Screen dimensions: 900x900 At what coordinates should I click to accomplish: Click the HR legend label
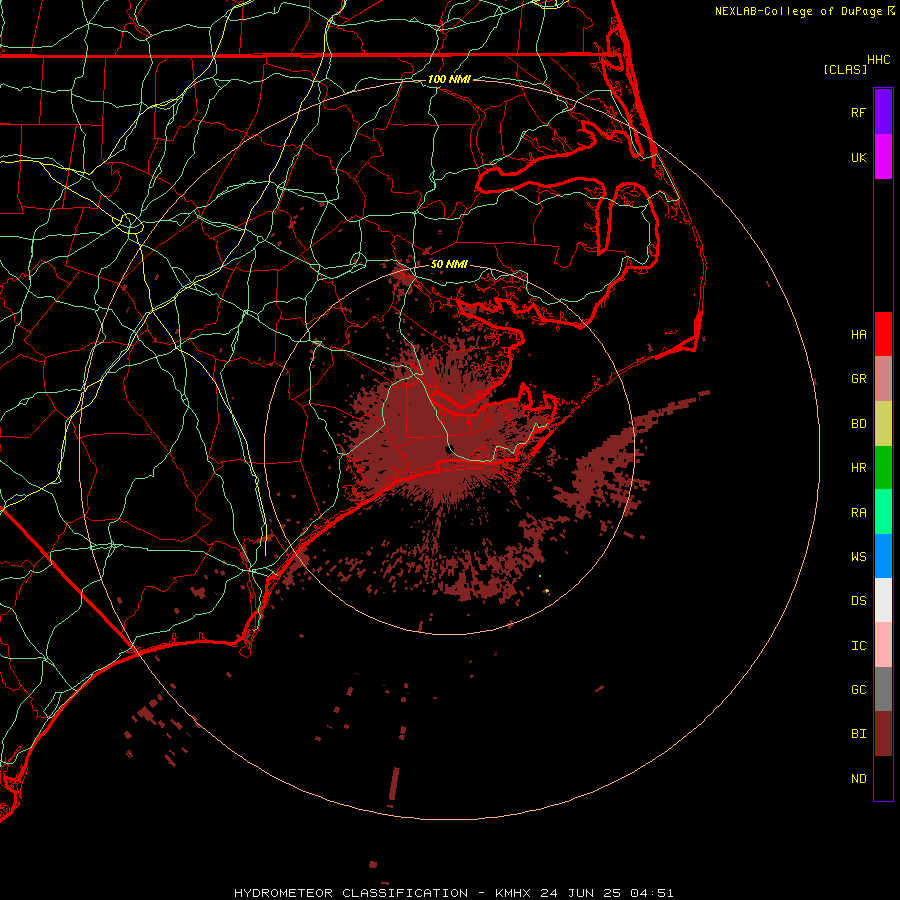(x=858, y=468)
